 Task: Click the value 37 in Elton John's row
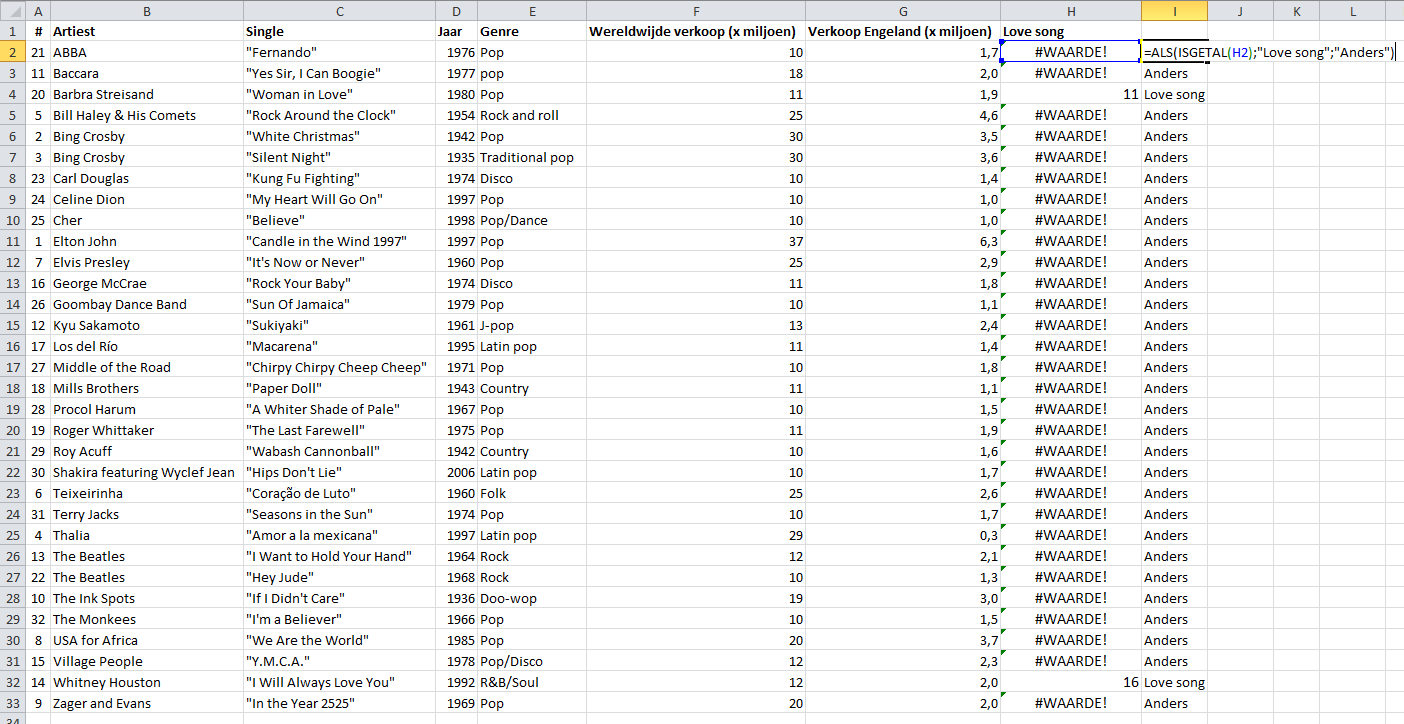pos(696,241)
